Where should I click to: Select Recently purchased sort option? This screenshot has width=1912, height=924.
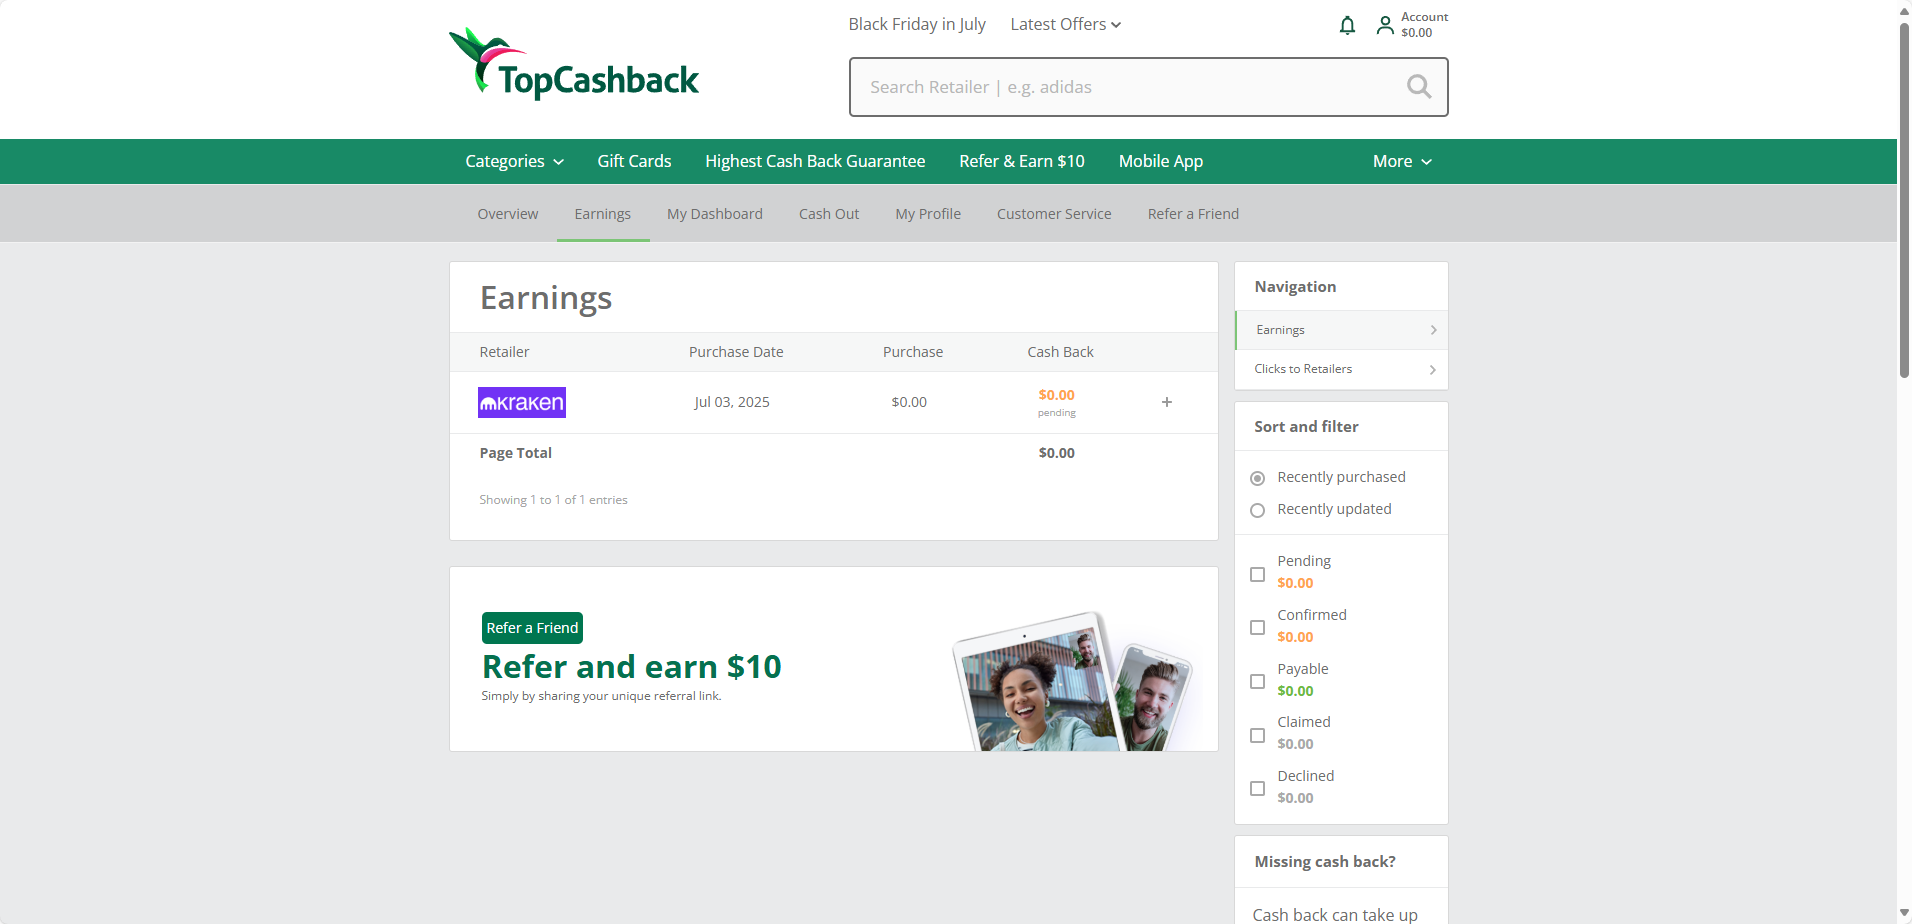pos(1257,478)
